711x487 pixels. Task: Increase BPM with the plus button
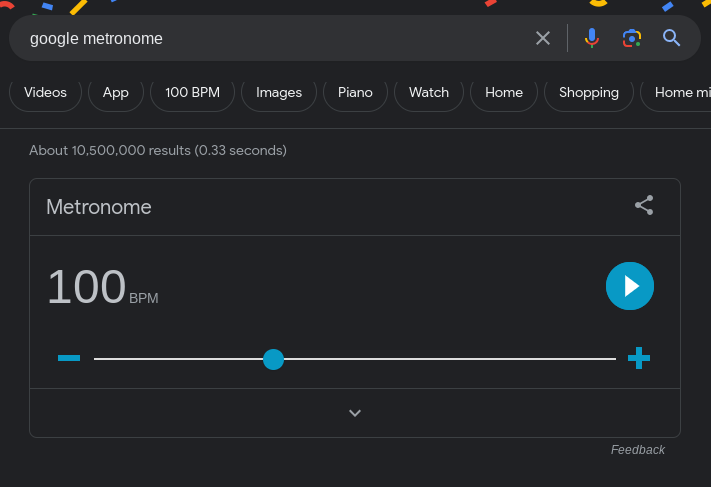click(639, 358)
